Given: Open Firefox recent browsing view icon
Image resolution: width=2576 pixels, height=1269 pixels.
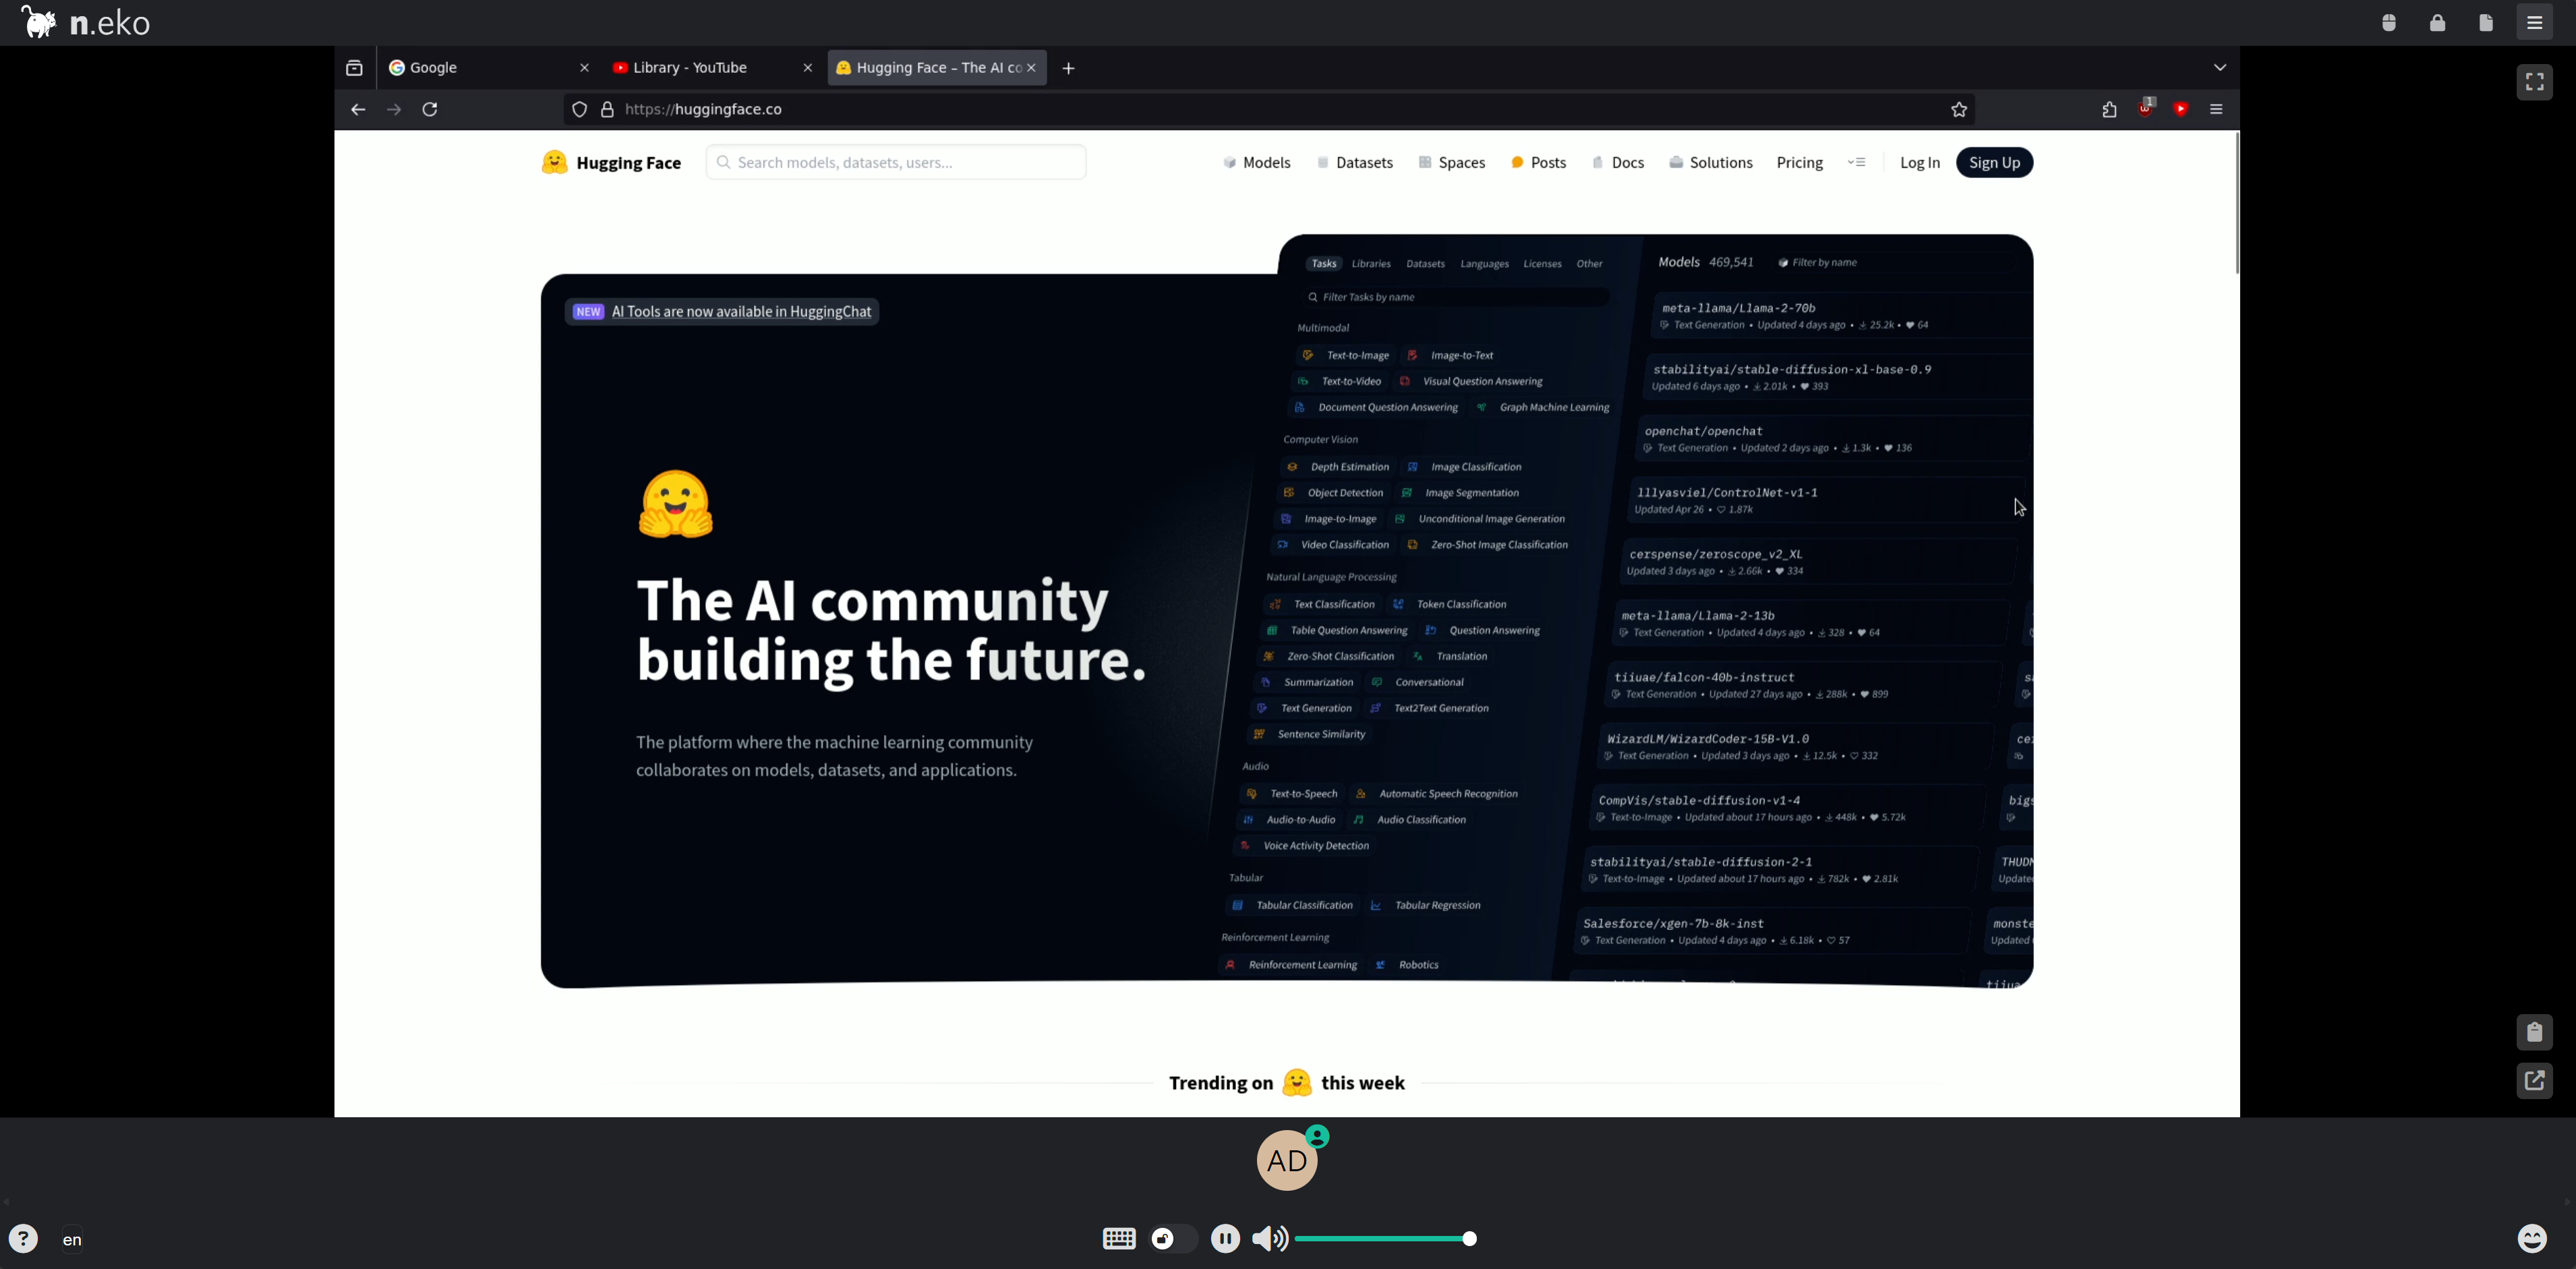Looking at the screenshot, I should (x=354, y=68).
